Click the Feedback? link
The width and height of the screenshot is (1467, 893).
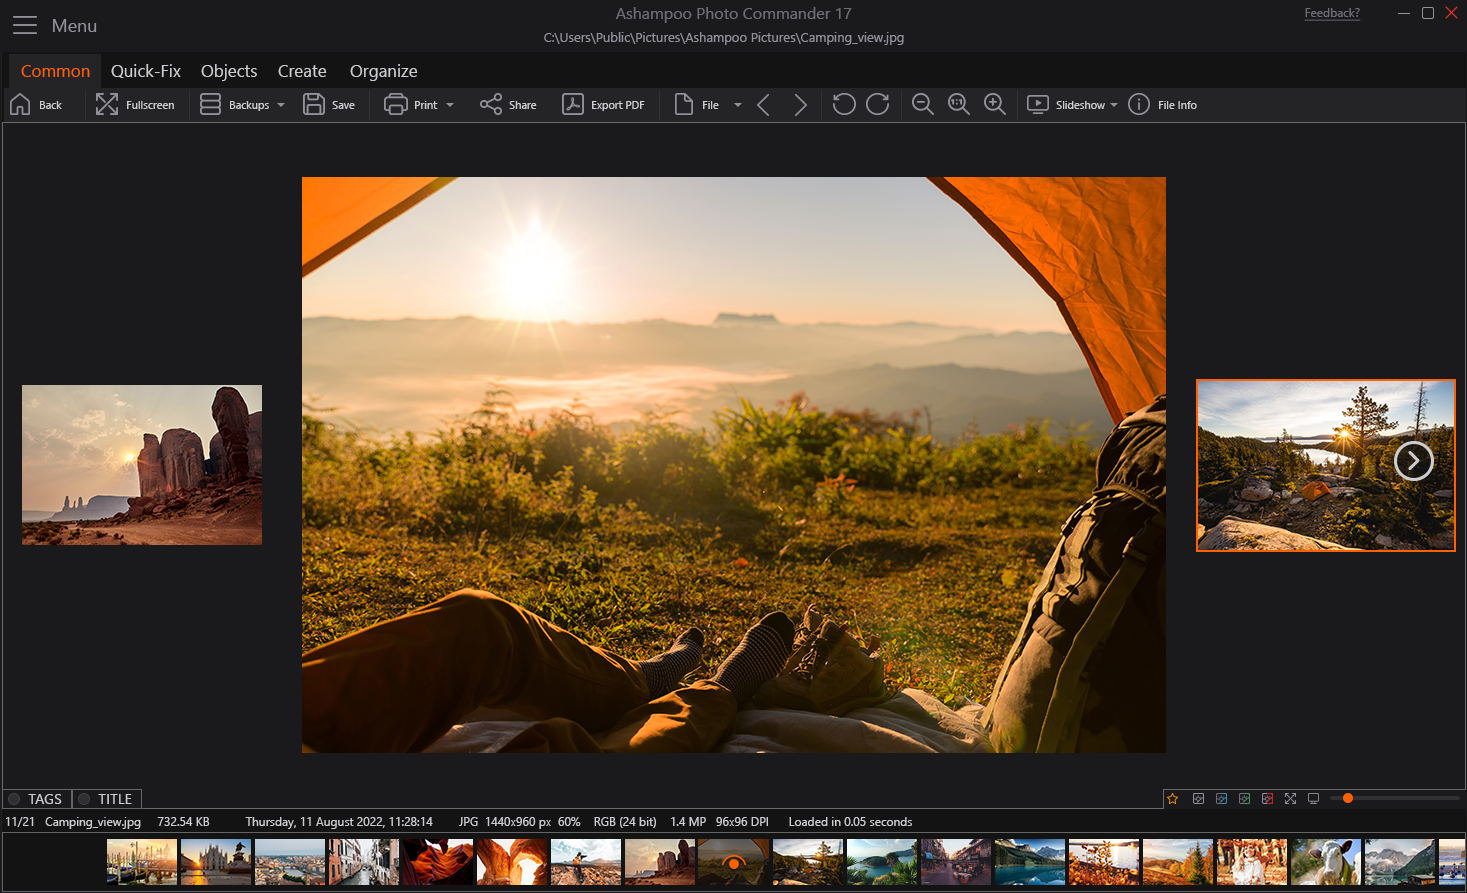(x=1332, y=13)
